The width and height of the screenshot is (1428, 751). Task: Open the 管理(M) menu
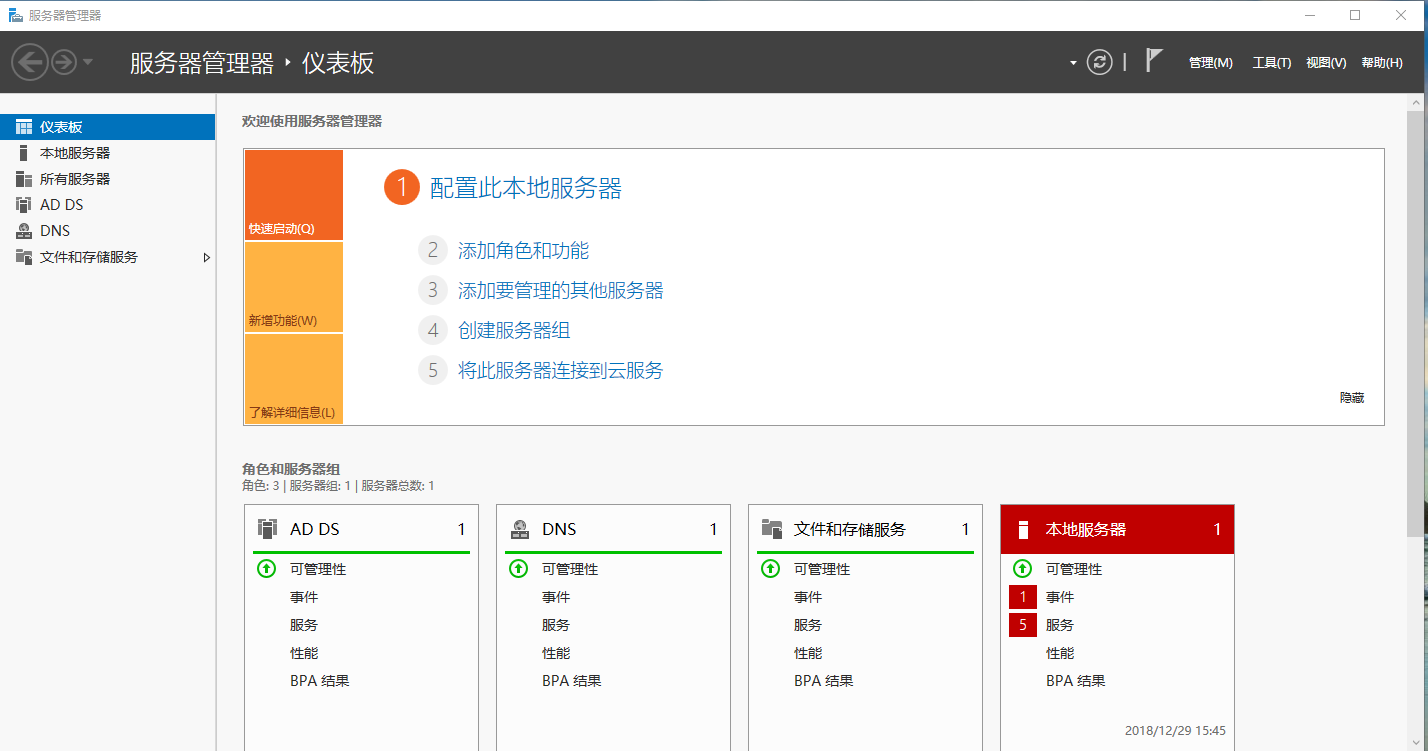(x=1210, y=63)
